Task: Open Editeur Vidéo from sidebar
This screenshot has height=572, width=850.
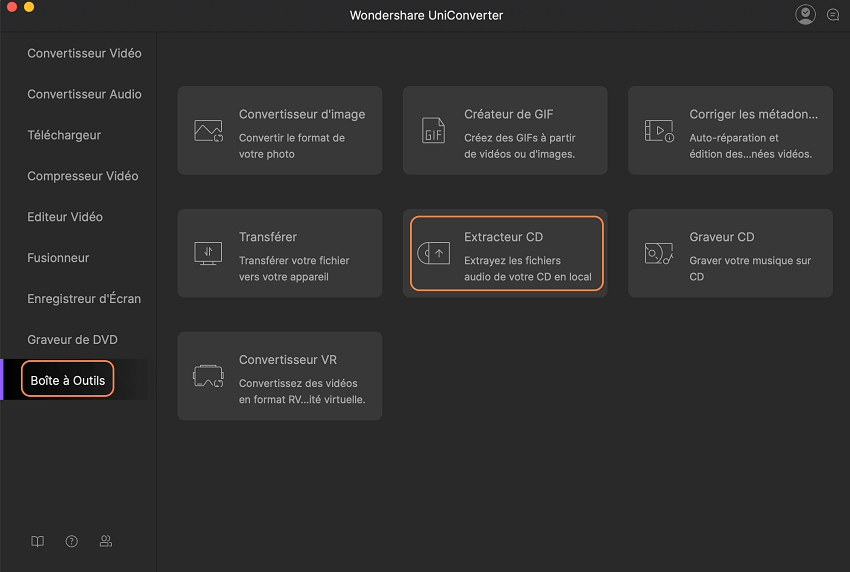Action: [x=65, y=217]
